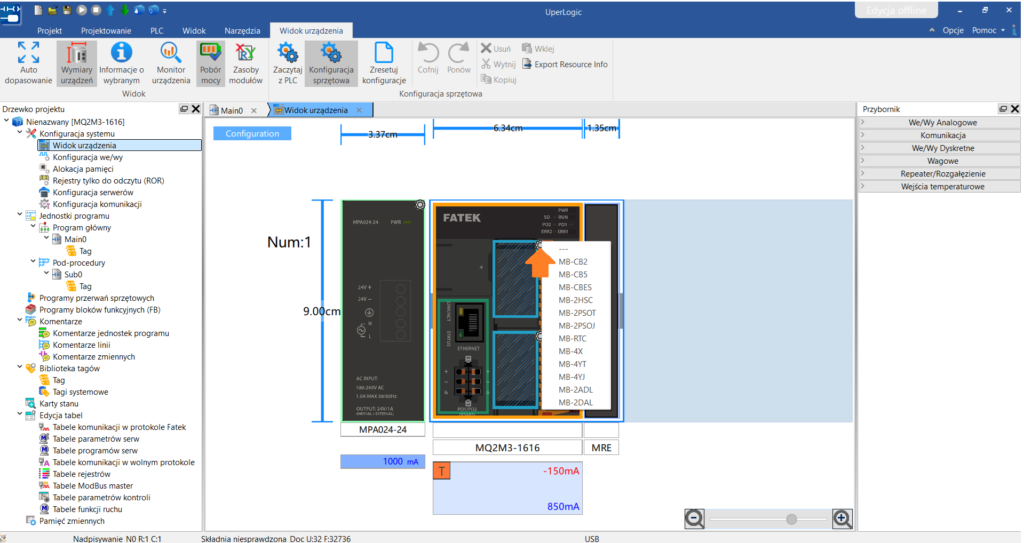Screen dimensions: 1024x543
Task: Click Wklej paste command
Action: (x=538, y=48)
